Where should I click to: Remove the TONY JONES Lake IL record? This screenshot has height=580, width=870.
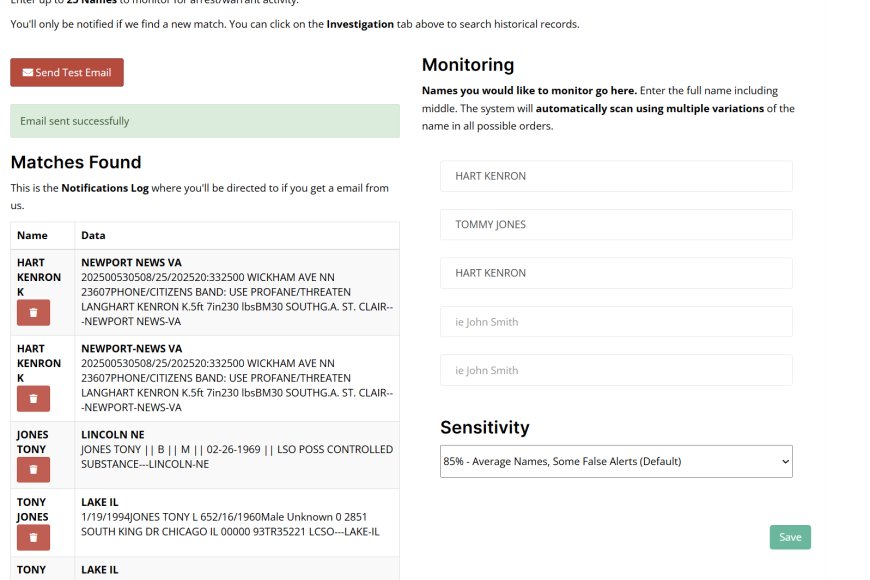click(33, 538)
